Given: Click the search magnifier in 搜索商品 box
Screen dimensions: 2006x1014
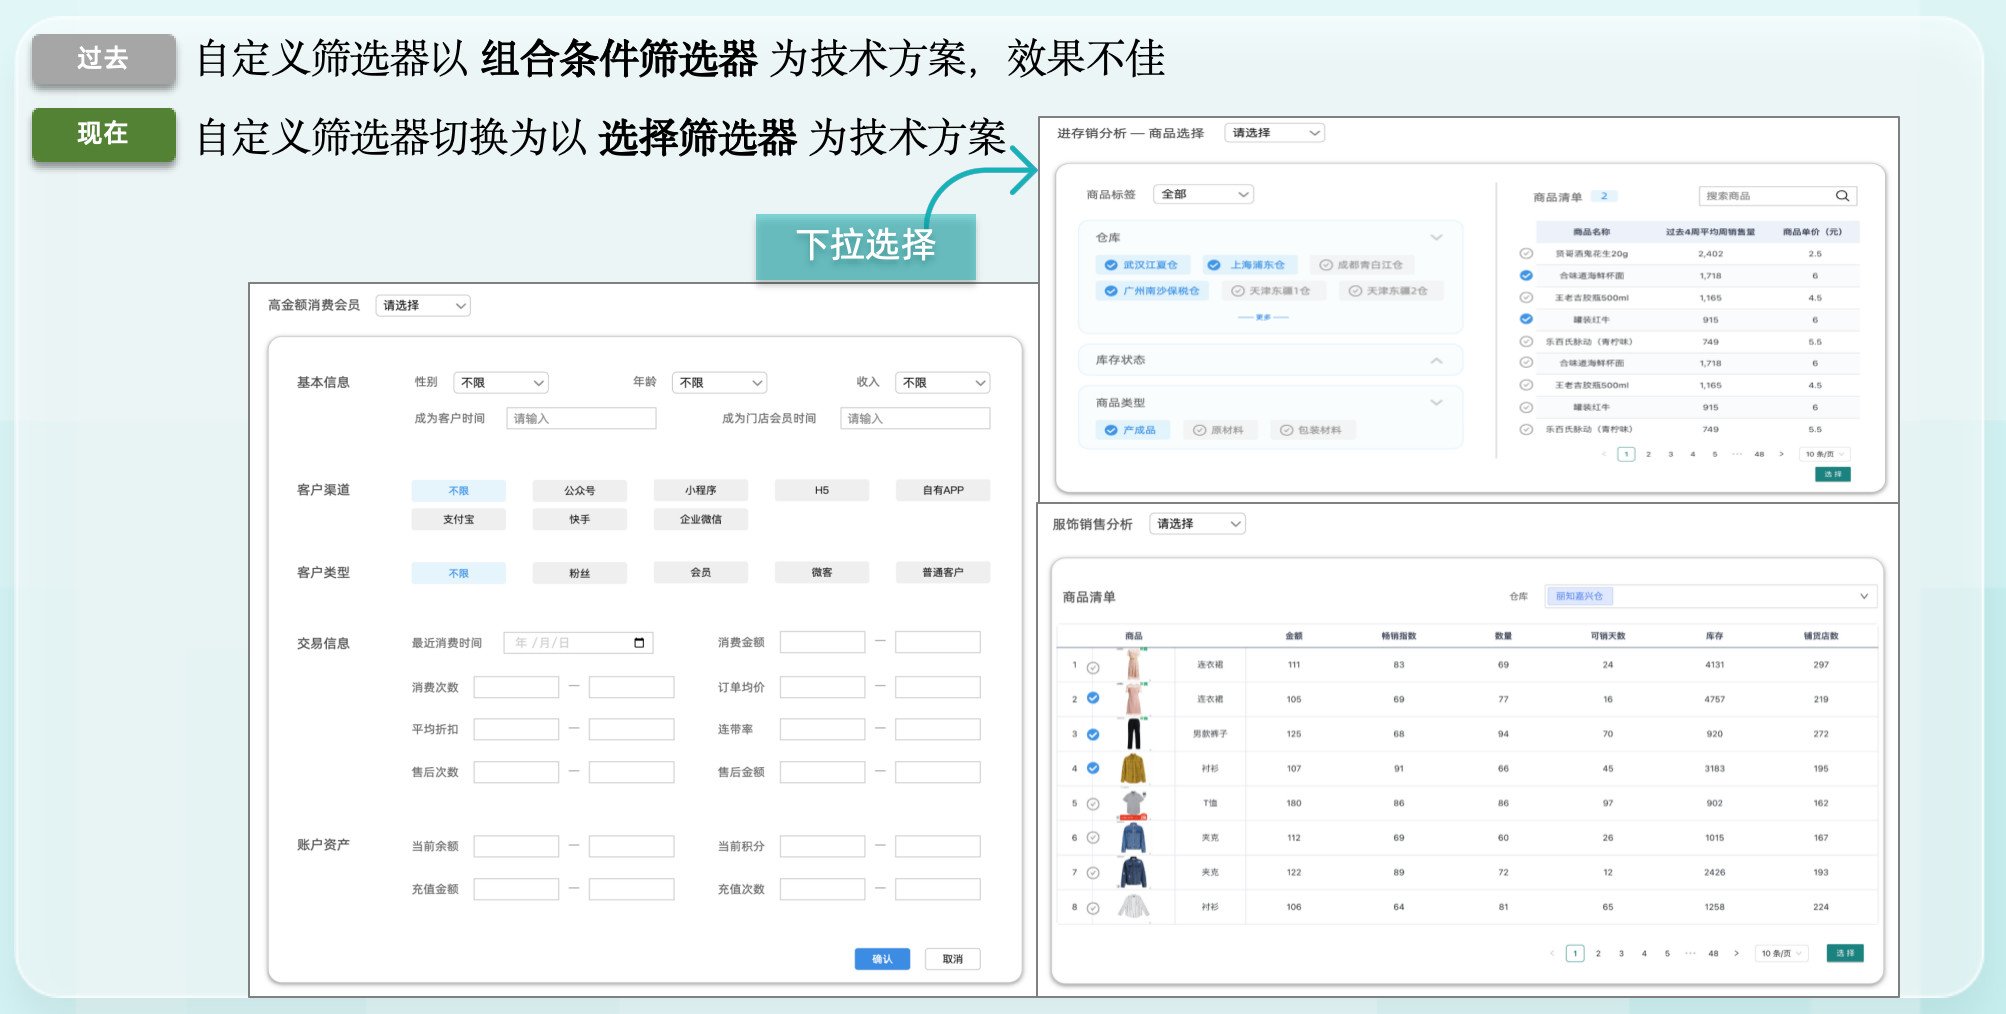Looking at the screenshot, I should [1841, 196].
